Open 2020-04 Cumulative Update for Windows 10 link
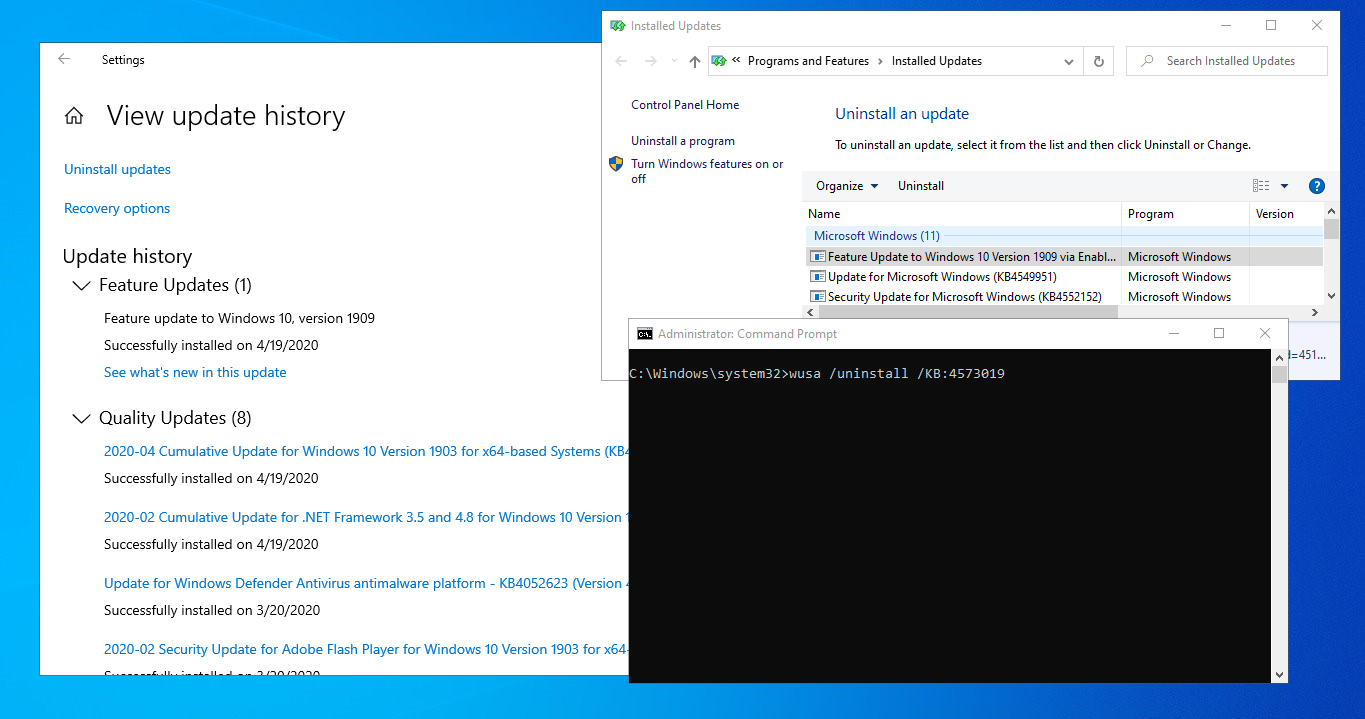This screenshot has width=1365, height=719. click(x=366, y=451)
